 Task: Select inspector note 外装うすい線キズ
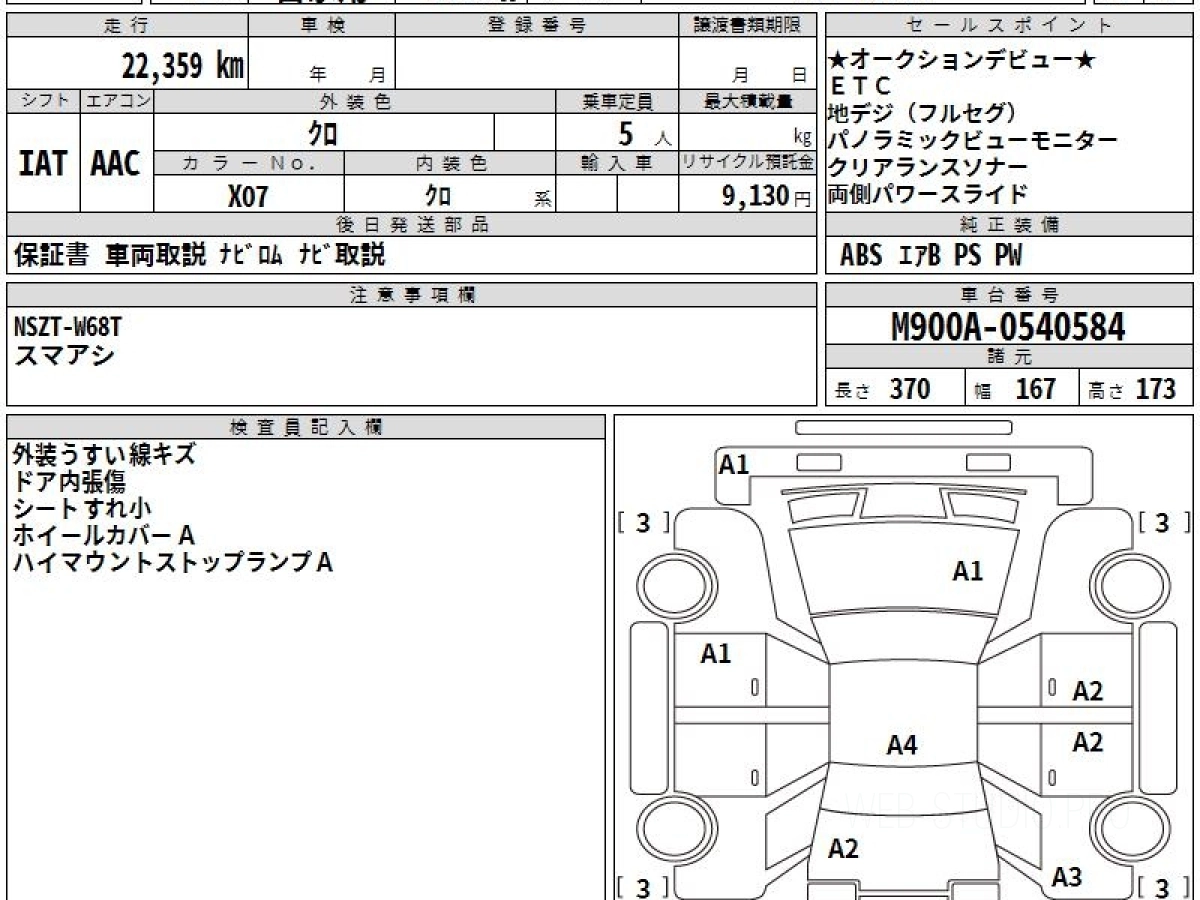point(104,454)
